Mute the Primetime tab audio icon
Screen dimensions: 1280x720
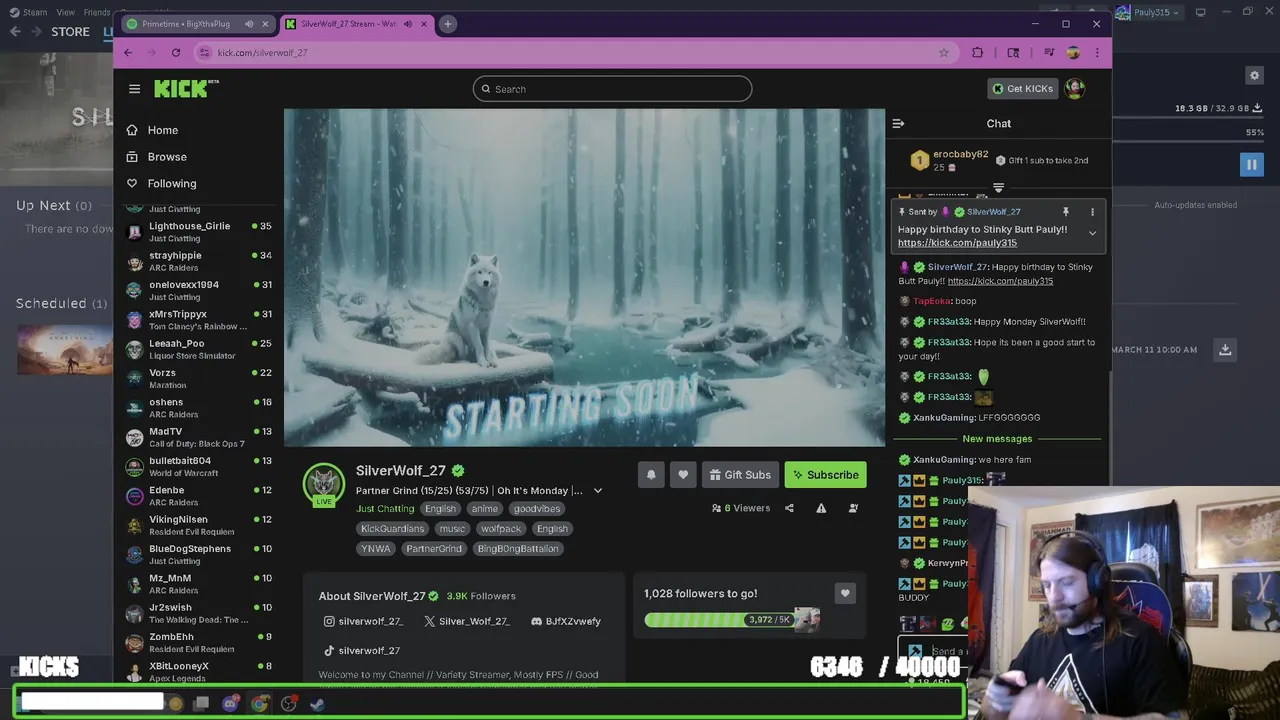pos(249,24)
